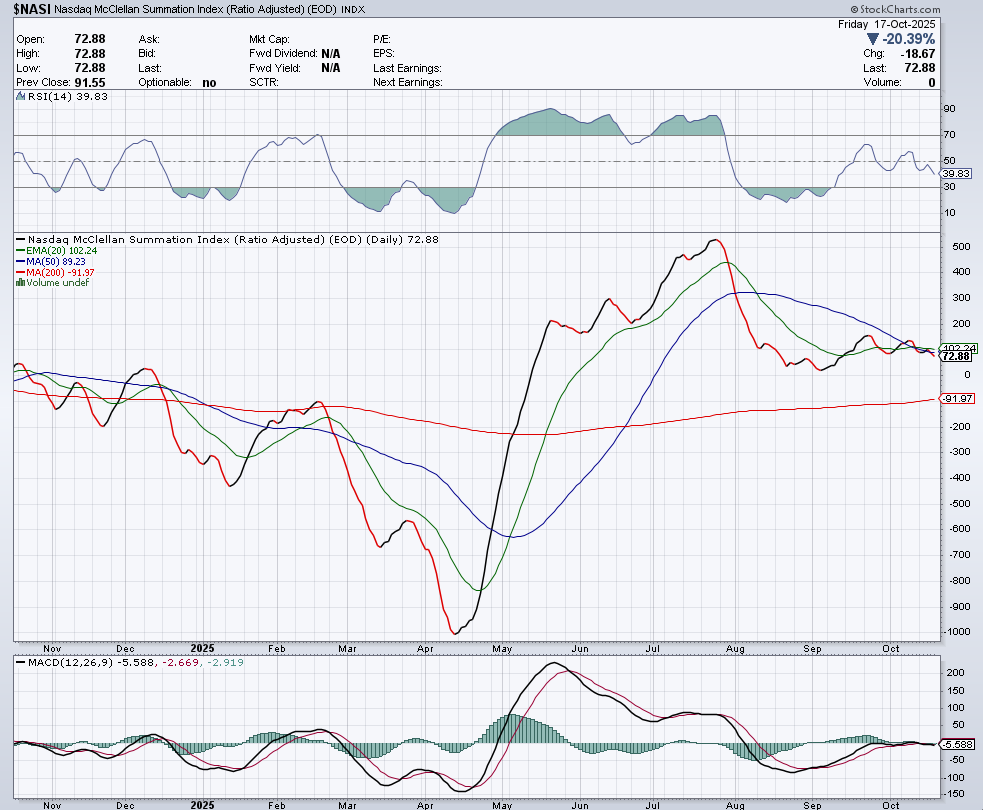
Task: Click the -20.39% percent change value
Action: (x=908, y=39)
